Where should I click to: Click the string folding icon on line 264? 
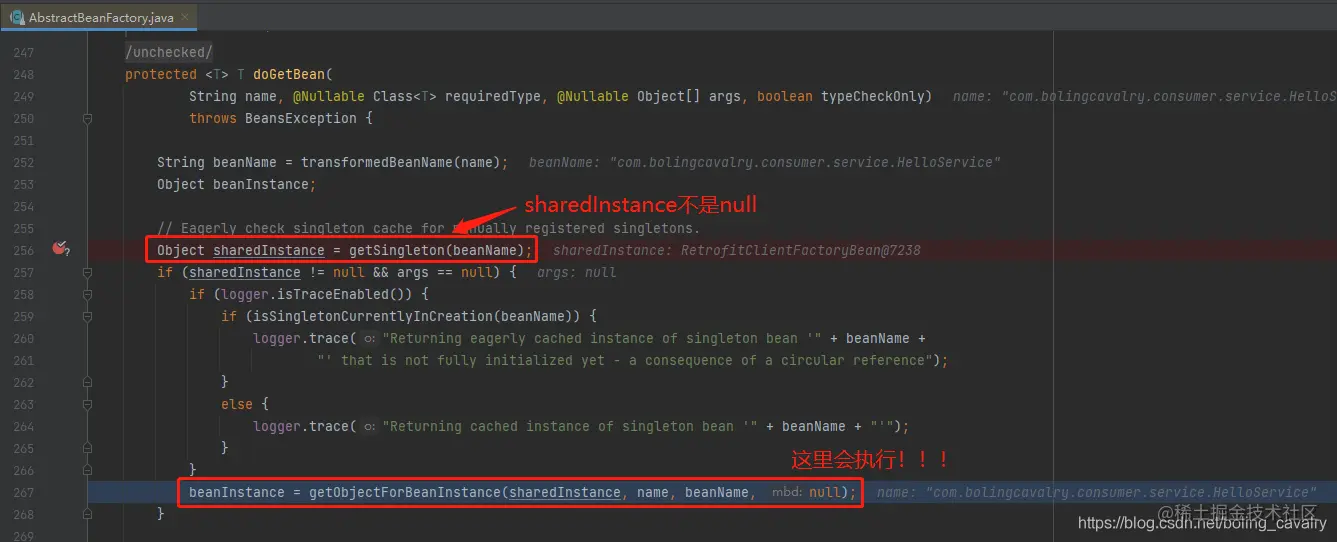point(369,427)
